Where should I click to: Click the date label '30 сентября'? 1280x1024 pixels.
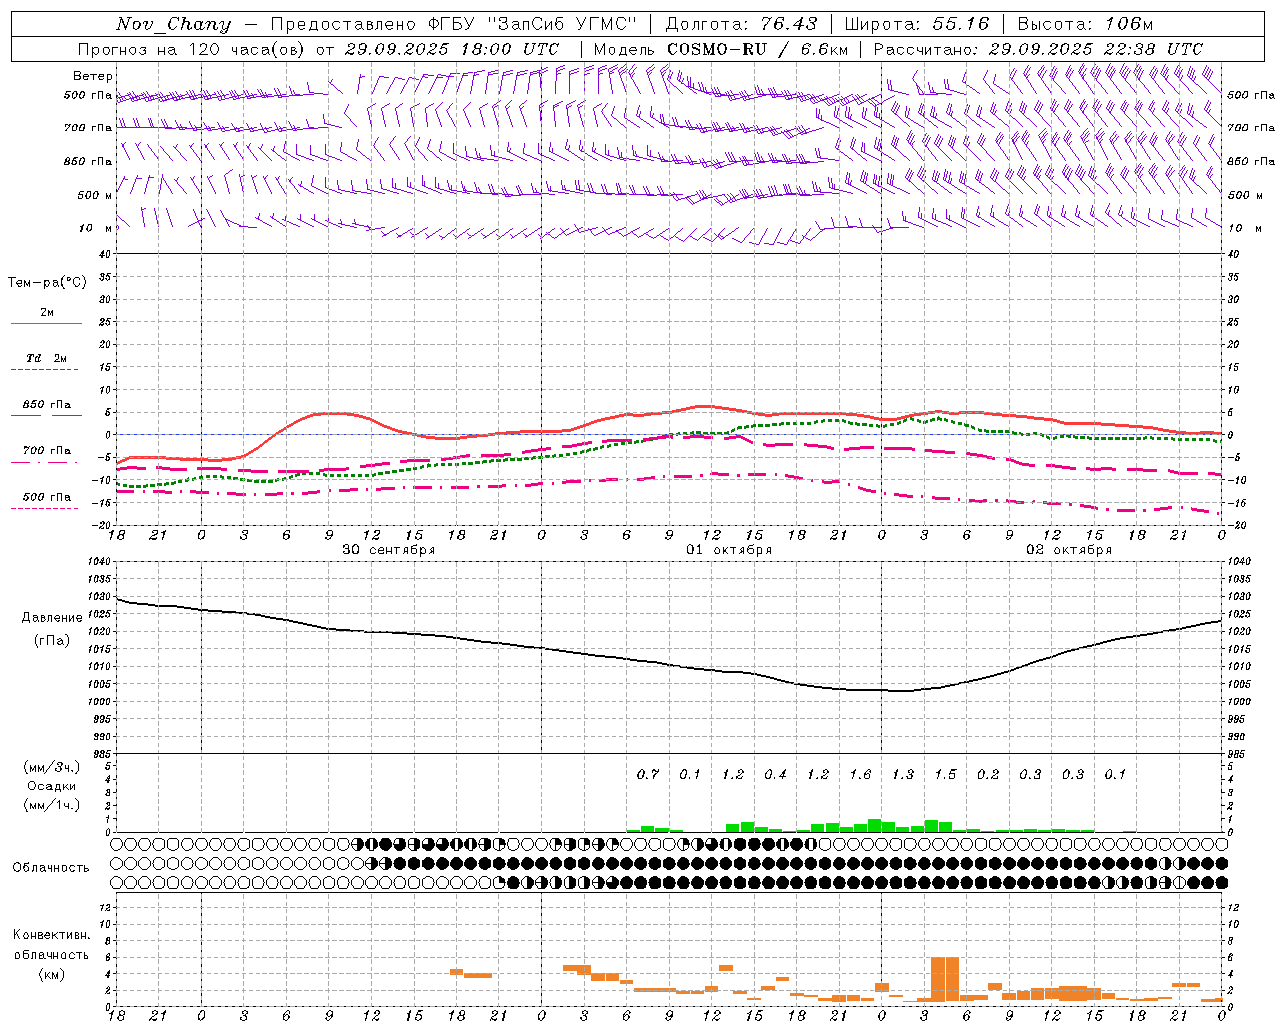coord(388,550)
